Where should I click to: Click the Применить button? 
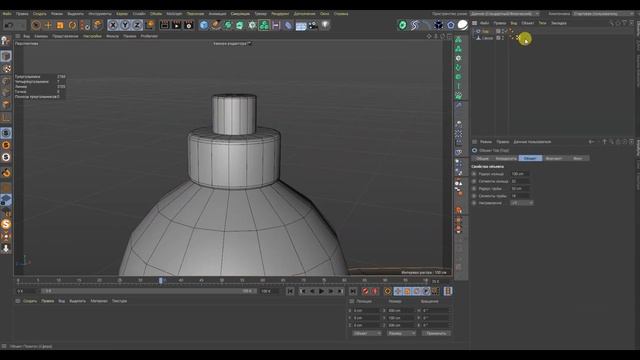[x=436, y=333]
